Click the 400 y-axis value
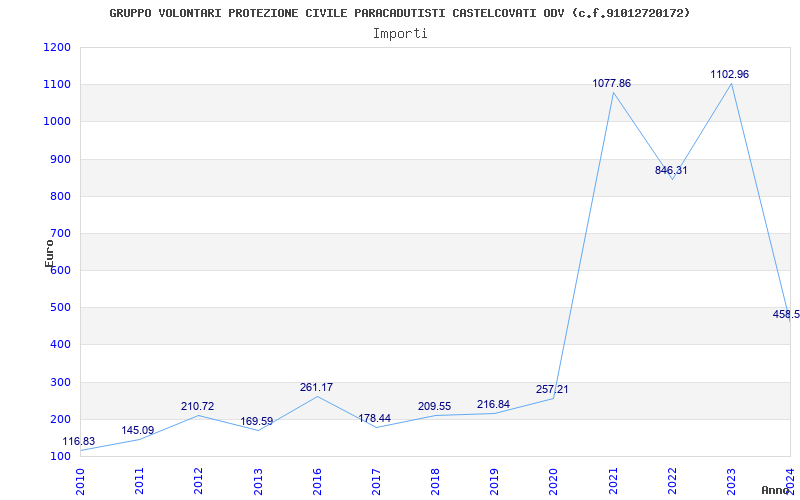Viewport: 800px width, 500px height. click(x=61, y=345)
